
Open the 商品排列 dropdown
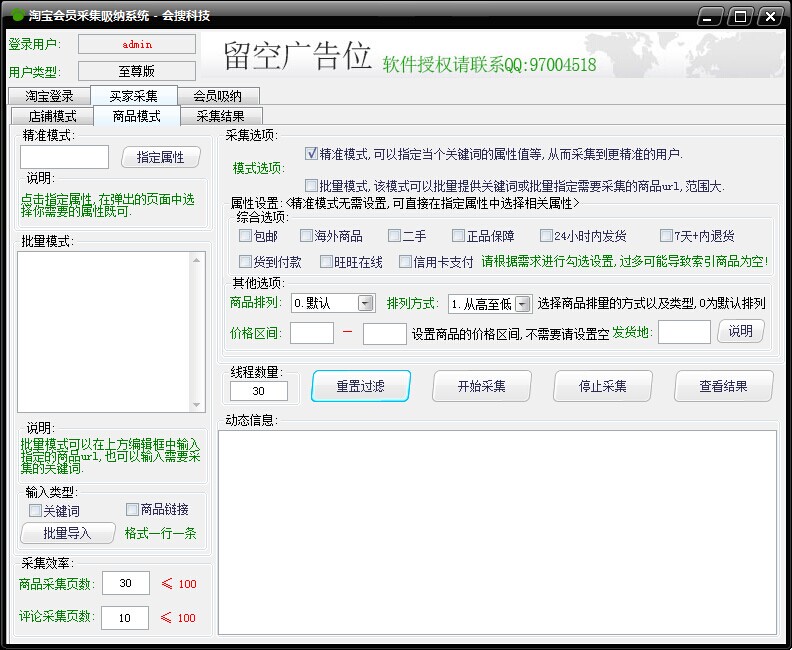pos(365,303)
